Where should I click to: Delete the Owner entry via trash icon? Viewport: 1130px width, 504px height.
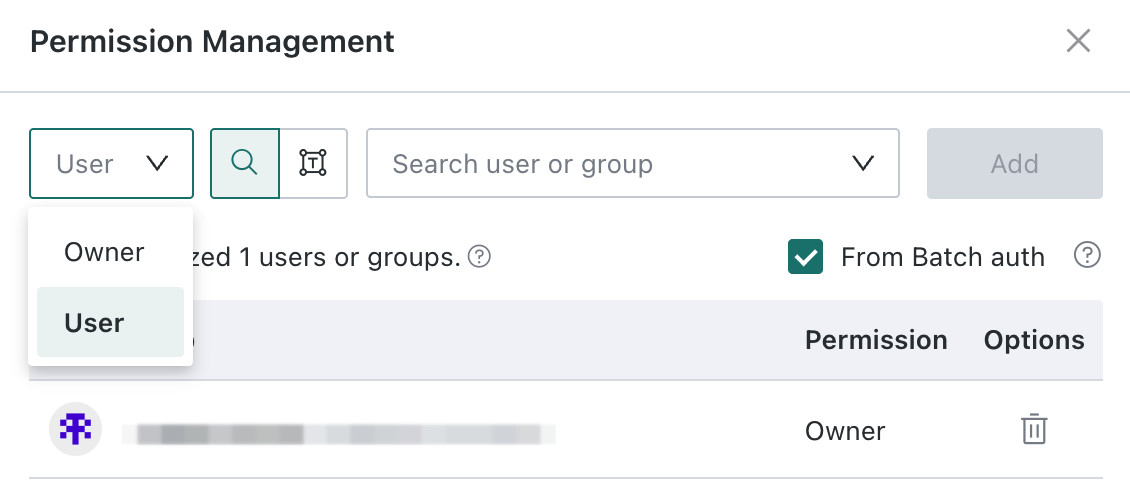(x=1033, y=429)
